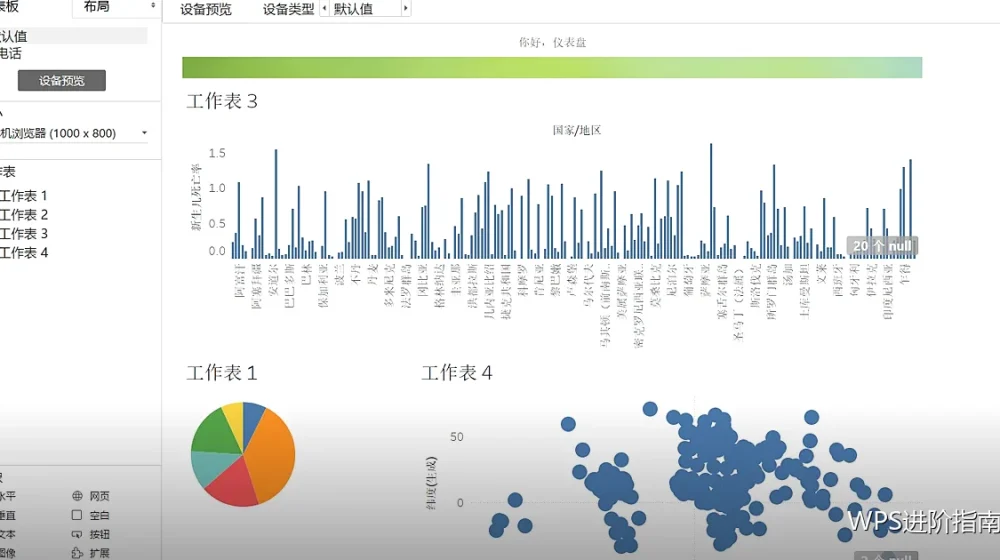
Task: Select the 网页 web page object icon
Action: [77, 496]
